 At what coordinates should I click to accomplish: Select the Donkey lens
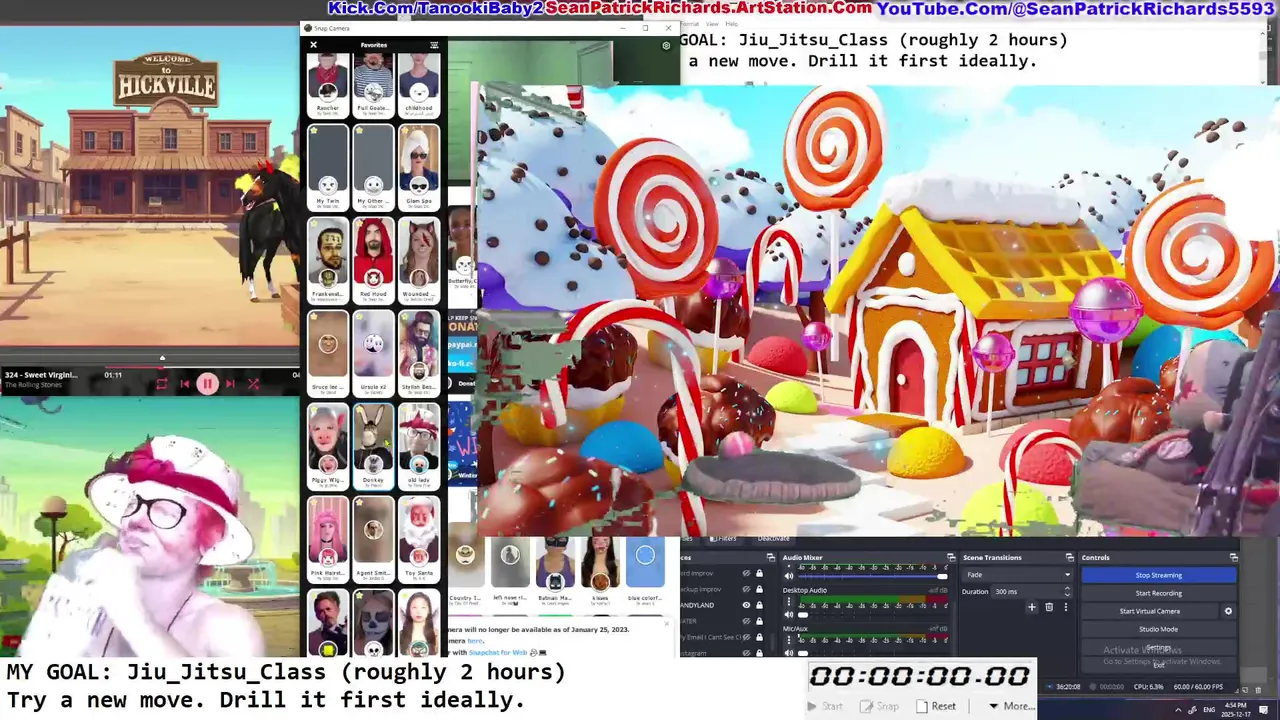point(373,445)
